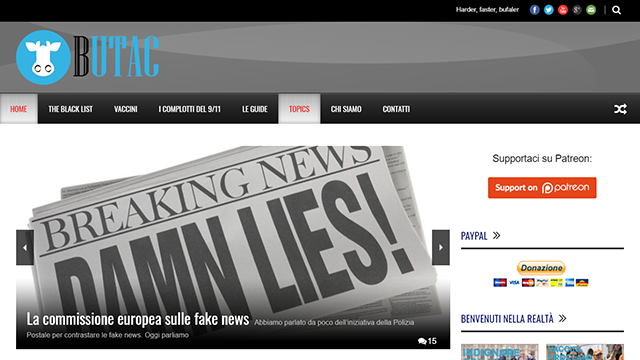Open La commissione europea sulle fake news
The width and height of the screenshot is (640, 360).
[x=138, y=319]
